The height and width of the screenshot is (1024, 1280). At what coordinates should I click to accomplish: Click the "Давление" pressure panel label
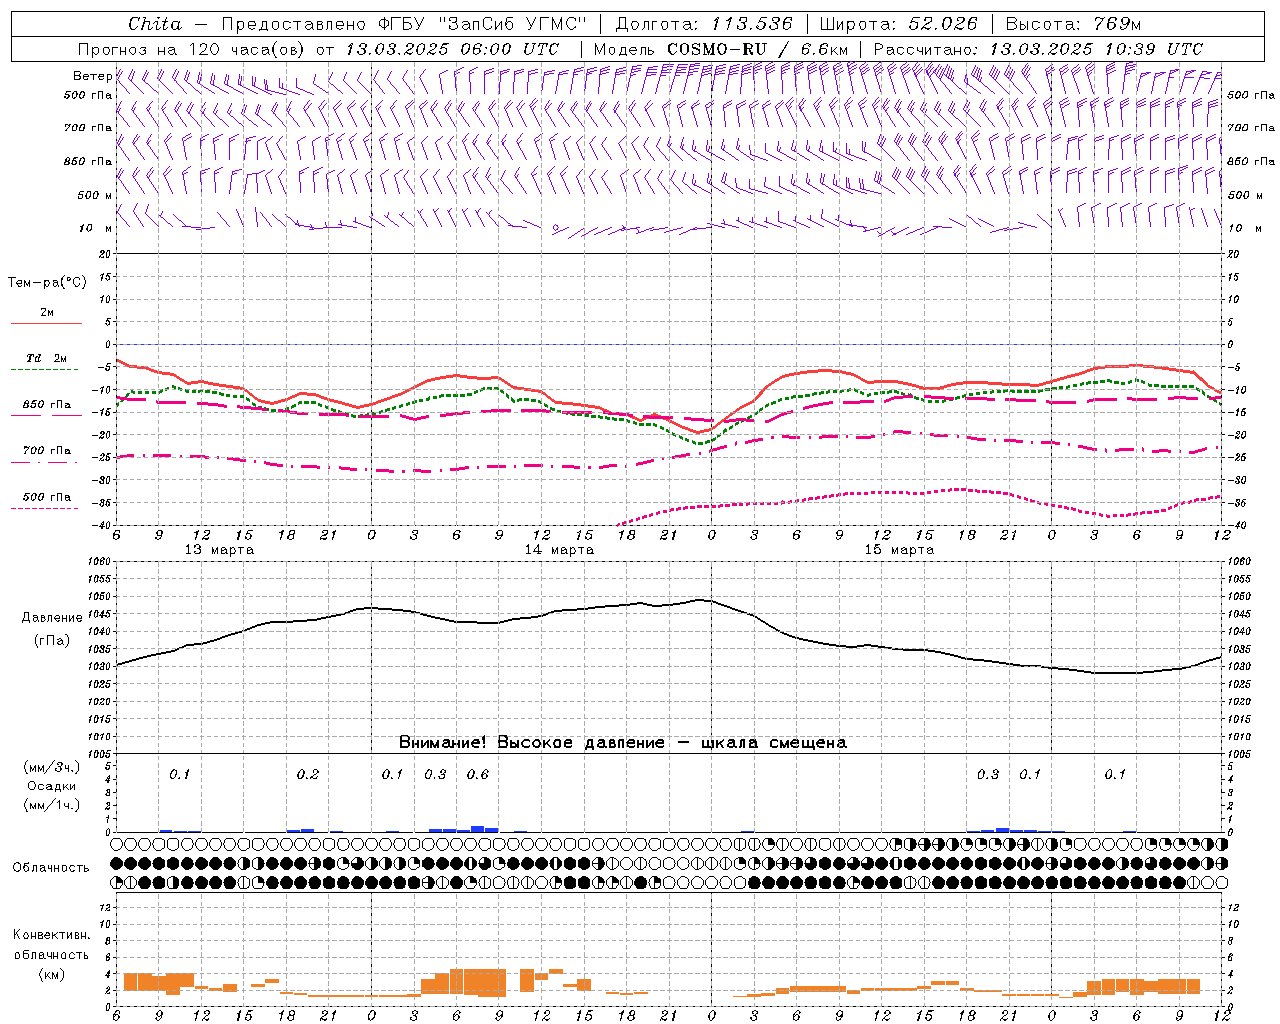coord(52,618)
